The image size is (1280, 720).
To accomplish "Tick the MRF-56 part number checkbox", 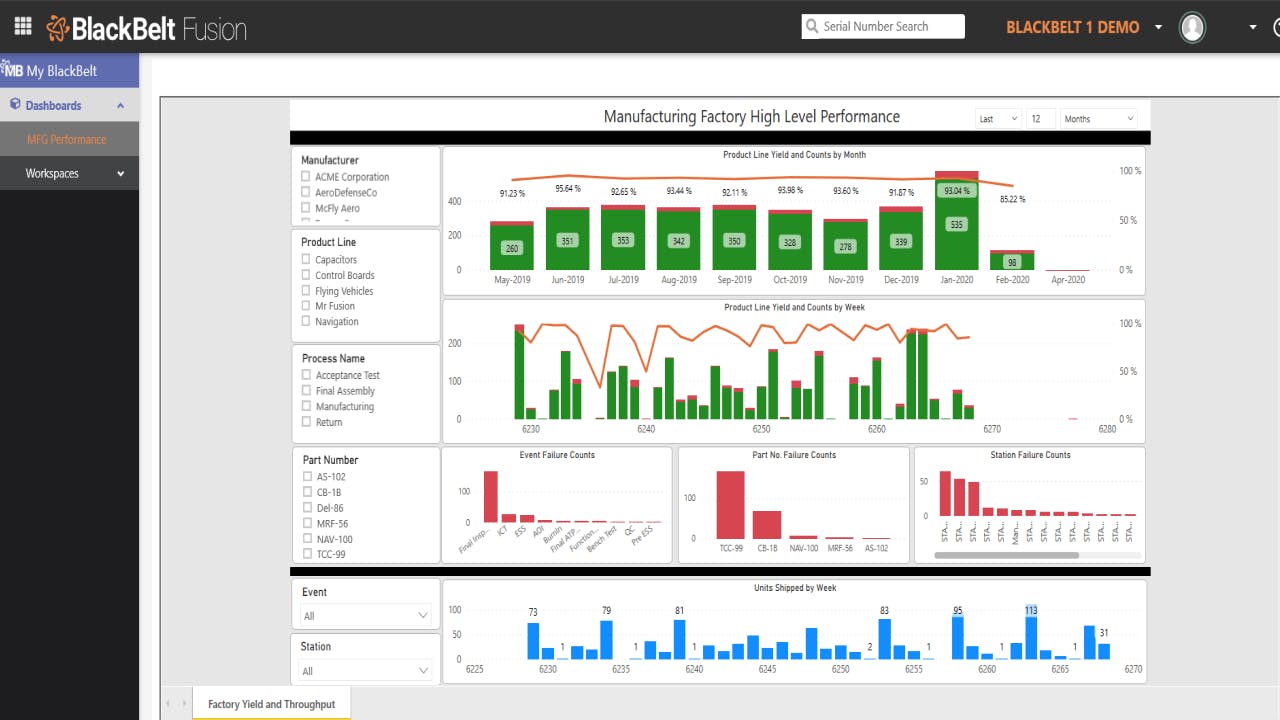I will click(x=308, y=523).
